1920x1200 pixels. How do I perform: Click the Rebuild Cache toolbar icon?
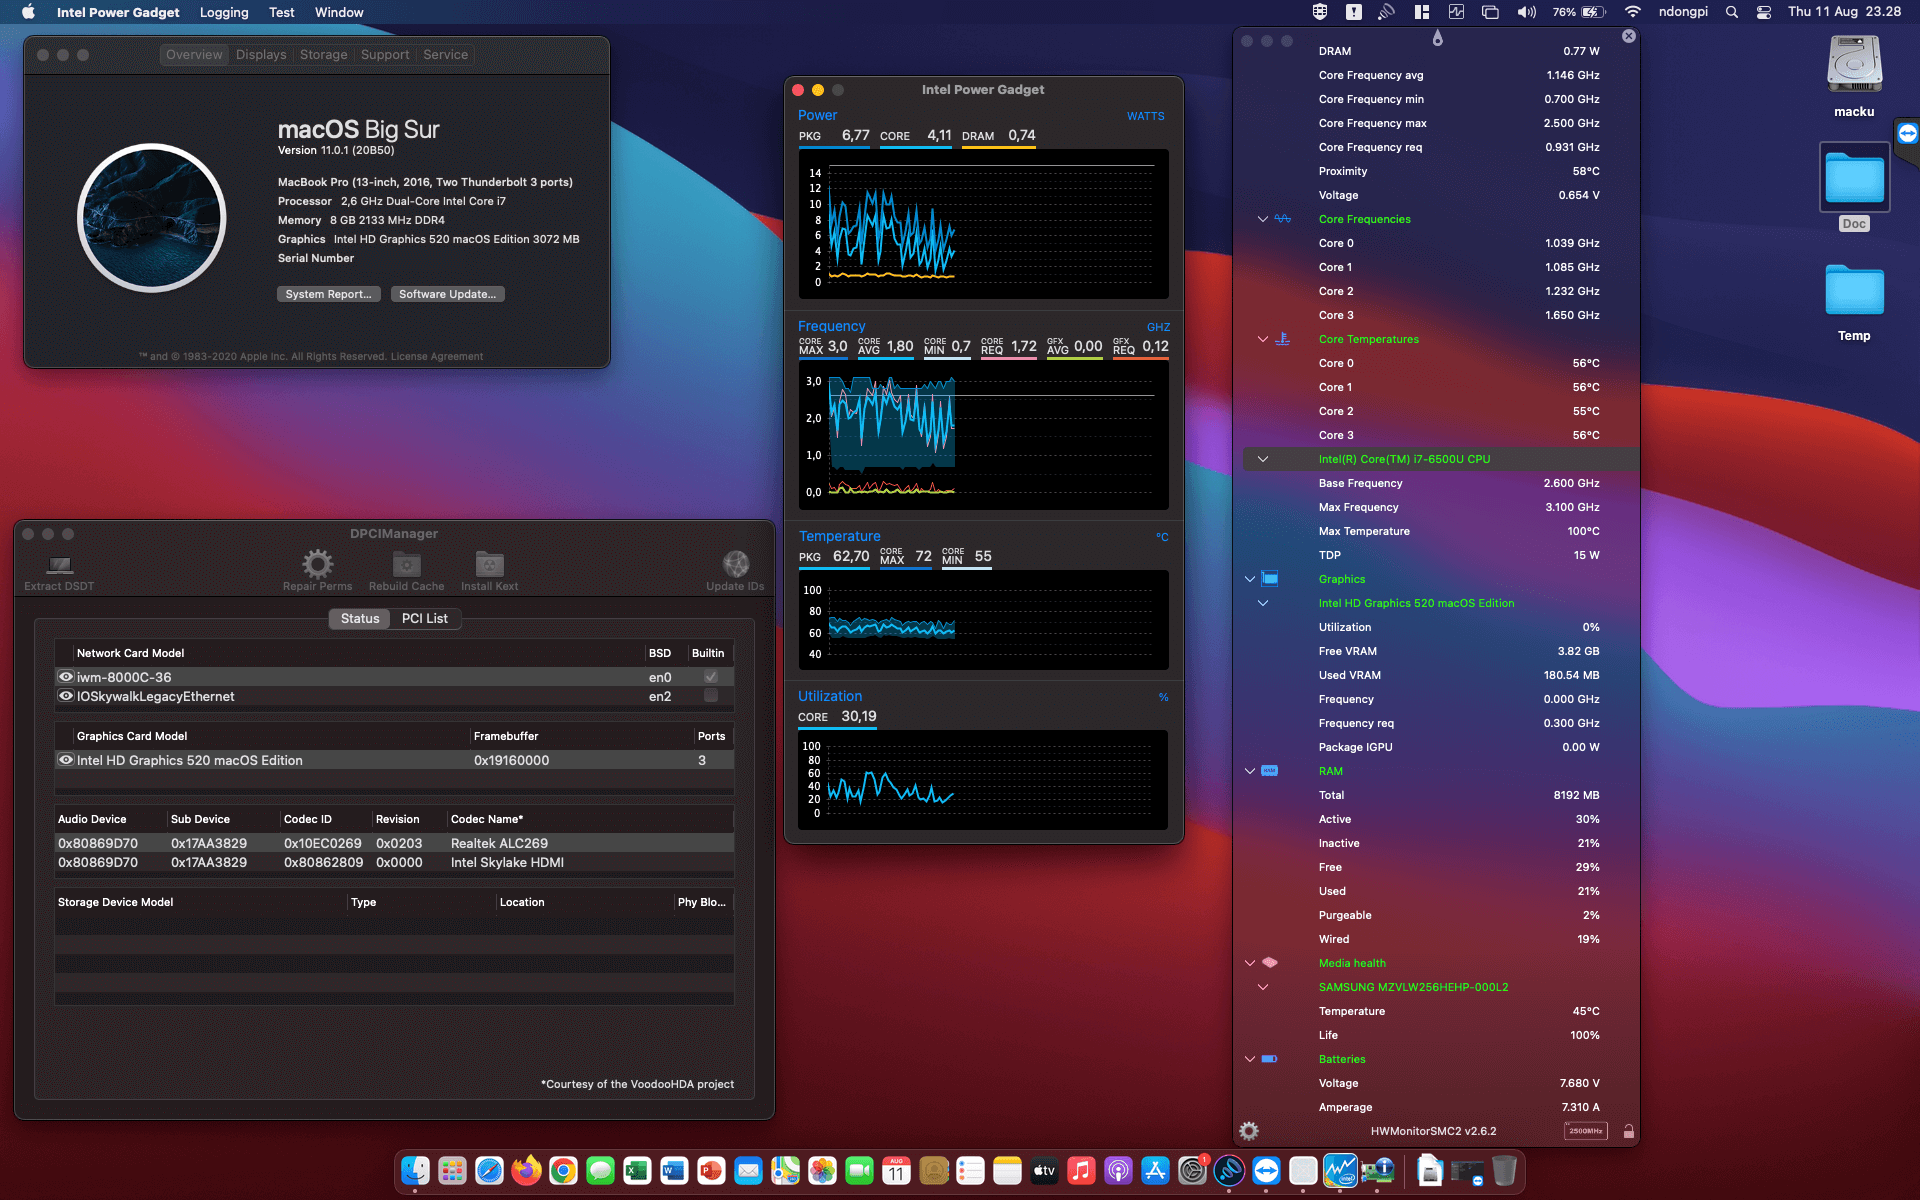pos(406,565)
